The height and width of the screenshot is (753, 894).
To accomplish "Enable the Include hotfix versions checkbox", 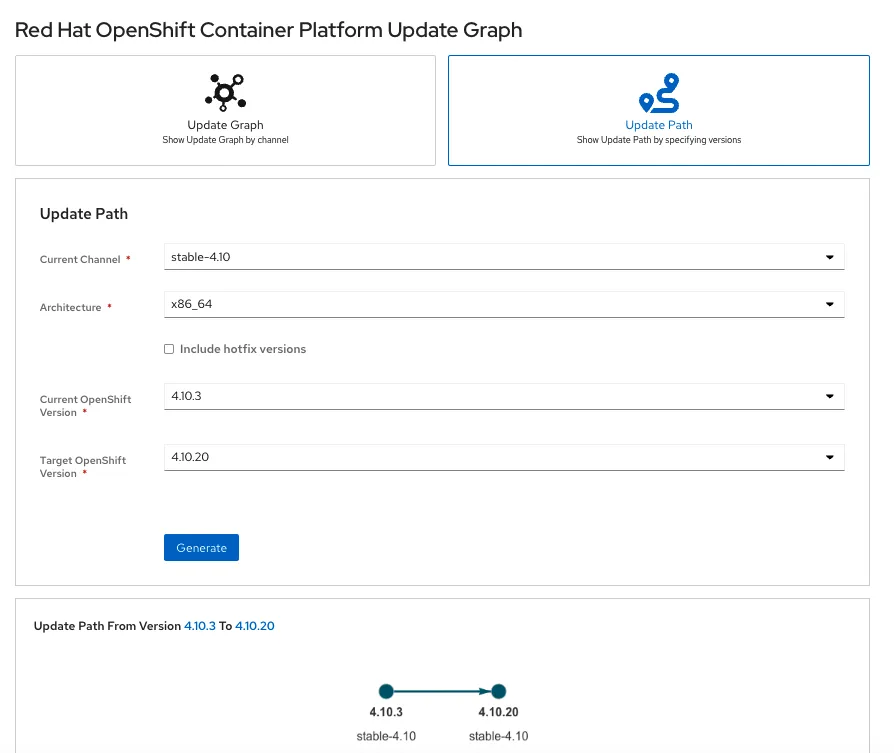I will click(169, 349).
